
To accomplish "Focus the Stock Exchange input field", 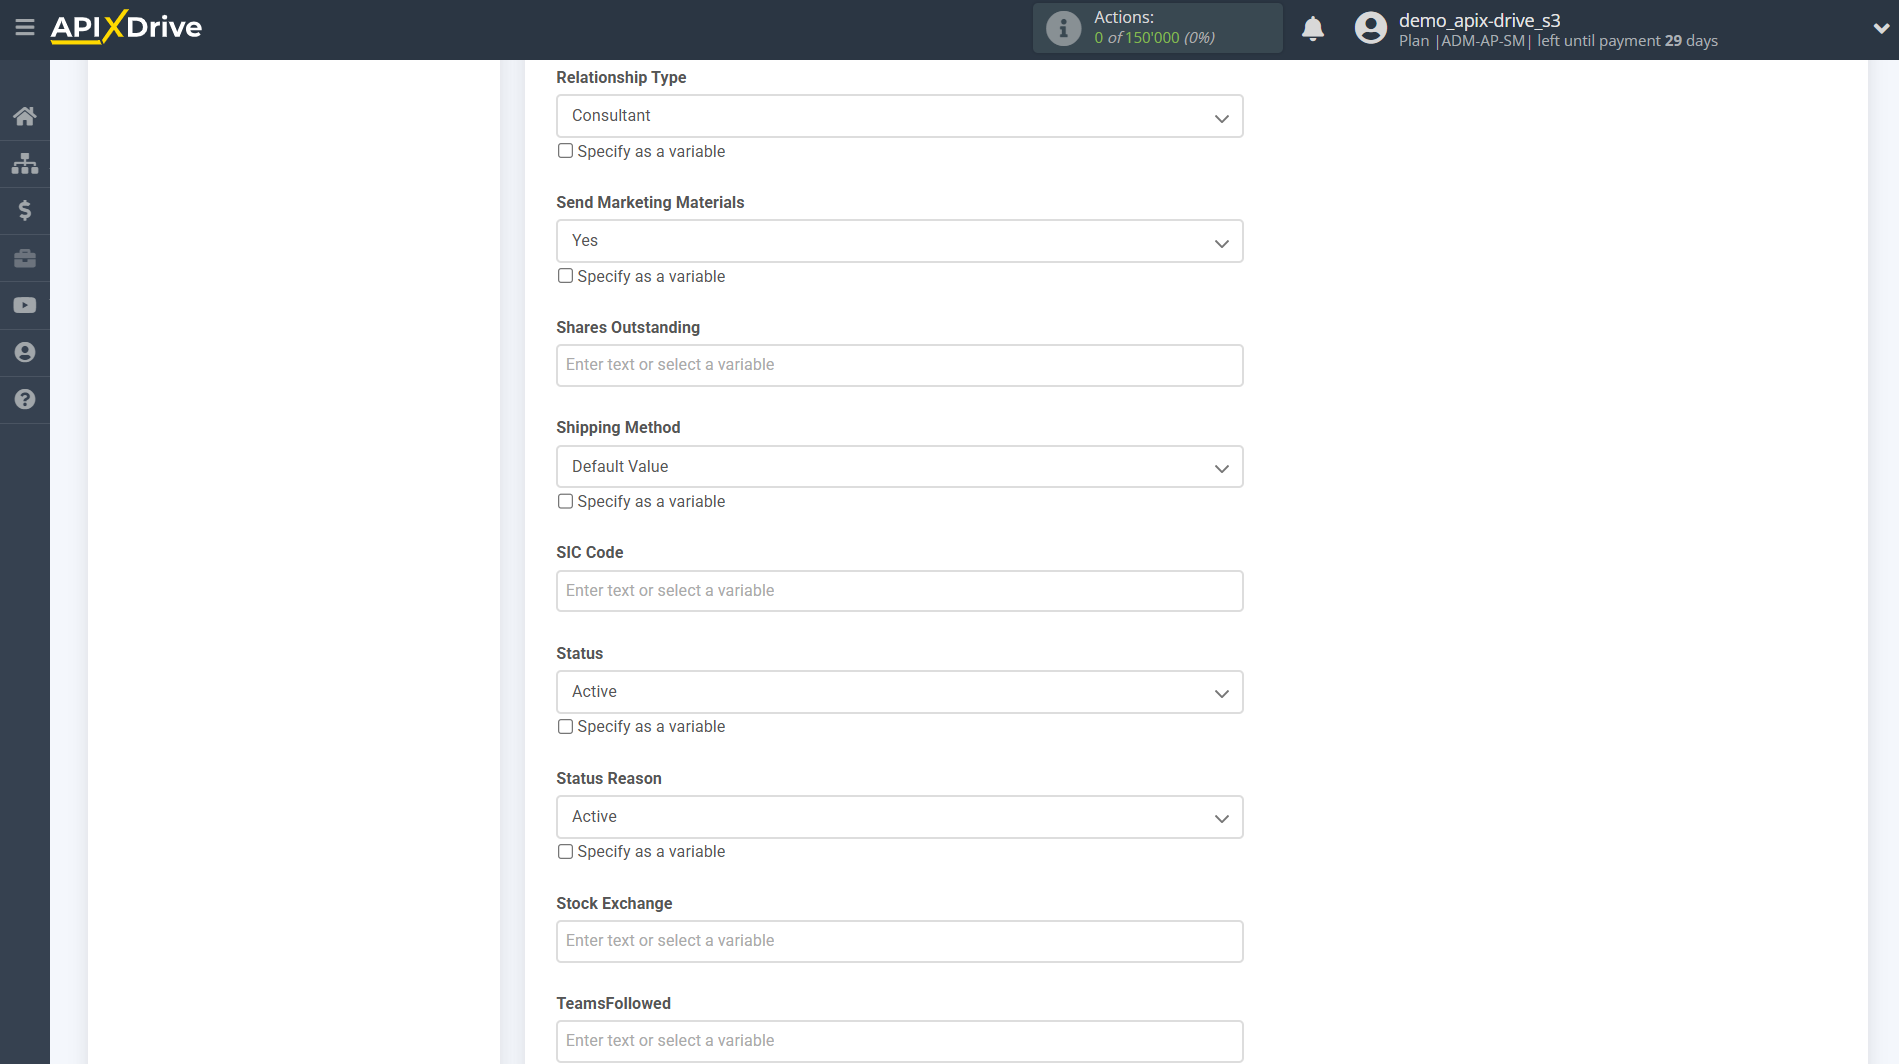I will point(899,941).
